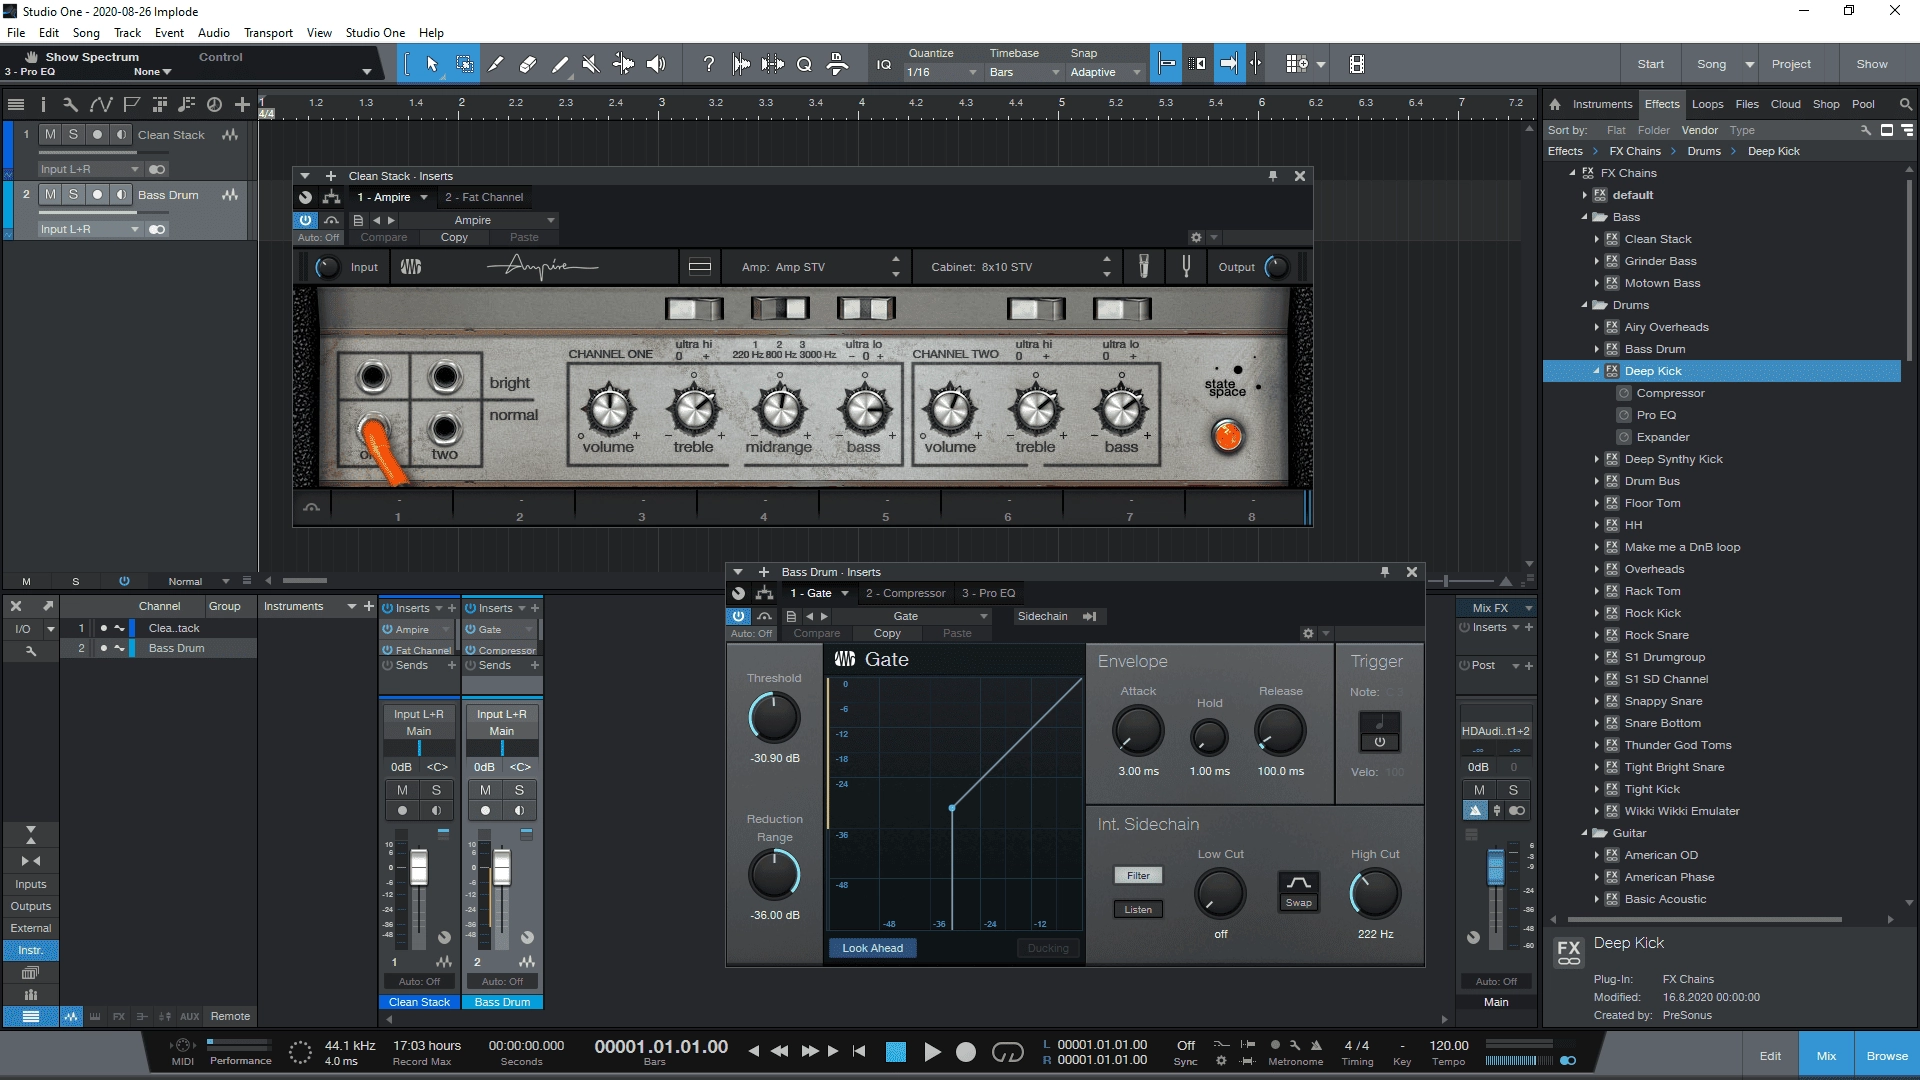
Task: Start playback with the Play button
Action: coord(932,1052)
